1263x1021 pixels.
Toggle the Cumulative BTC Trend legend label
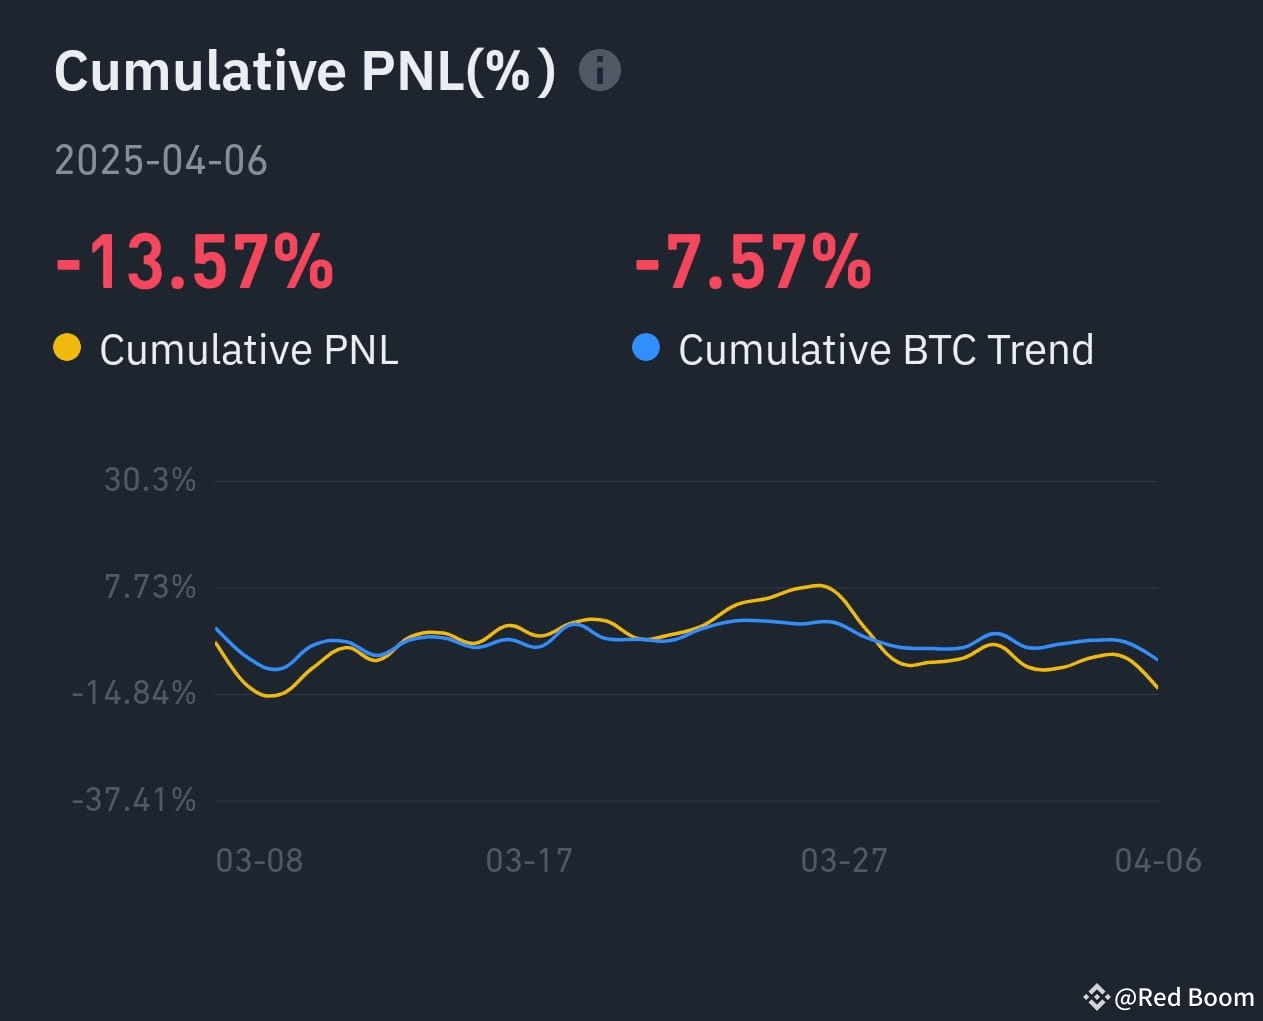click(886, 350)
